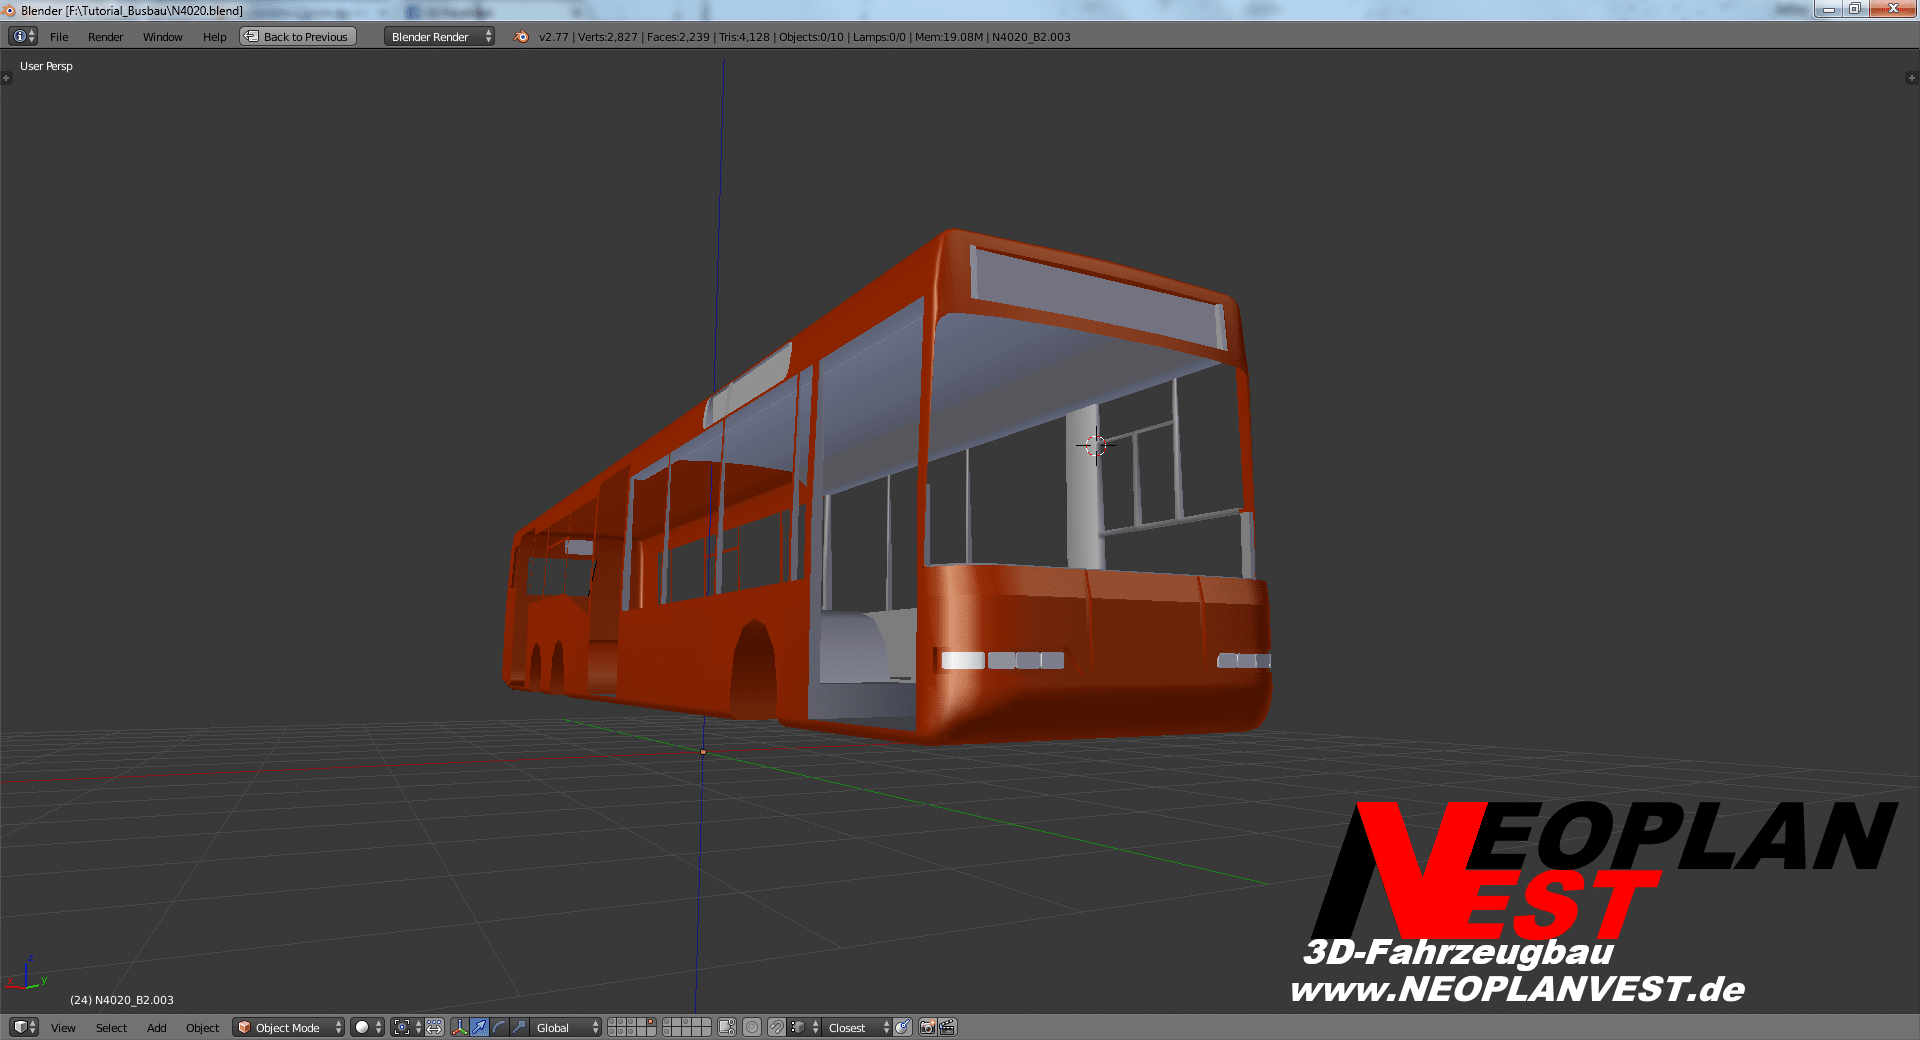Image resolution: width=1920 pixels, height=1040 pixels.
Task: Select the scale manipulator icon
Action: 519,1027
